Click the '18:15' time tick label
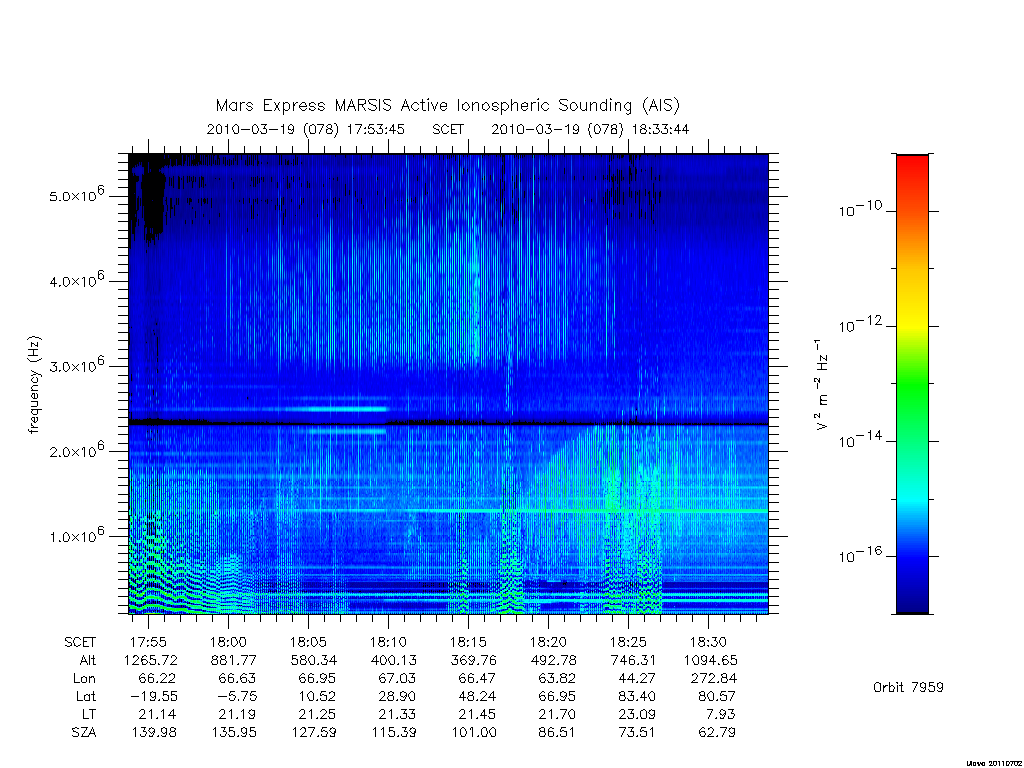 pos(468,642)
